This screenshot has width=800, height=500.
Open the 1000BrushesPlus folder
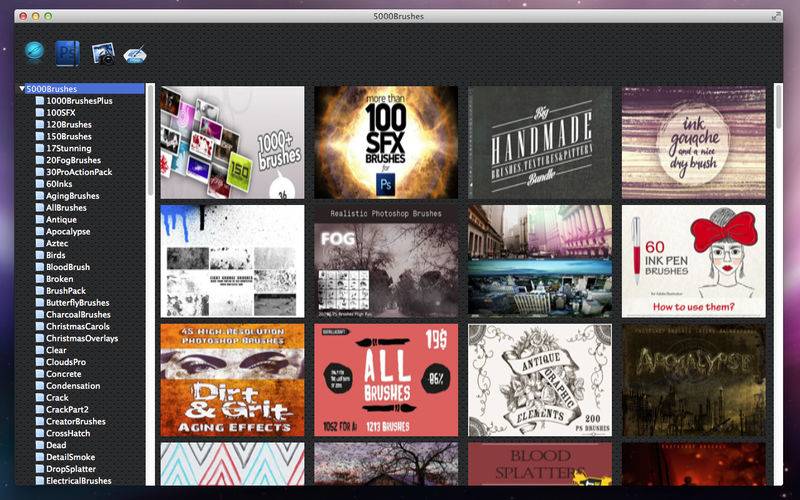pyautogui.click(x=74, y=101)
